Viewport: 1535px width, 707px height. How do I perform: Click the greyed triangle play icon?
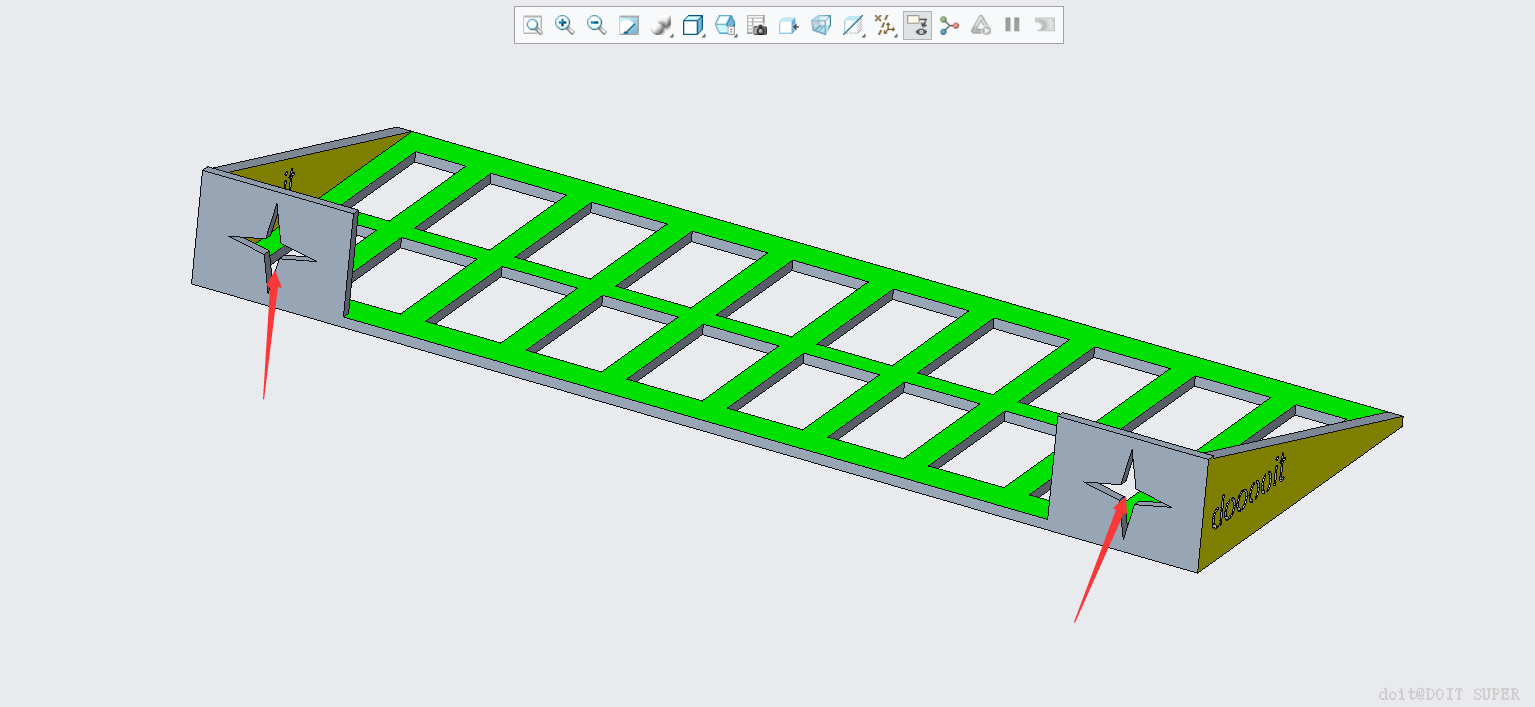tap(981, 25)
